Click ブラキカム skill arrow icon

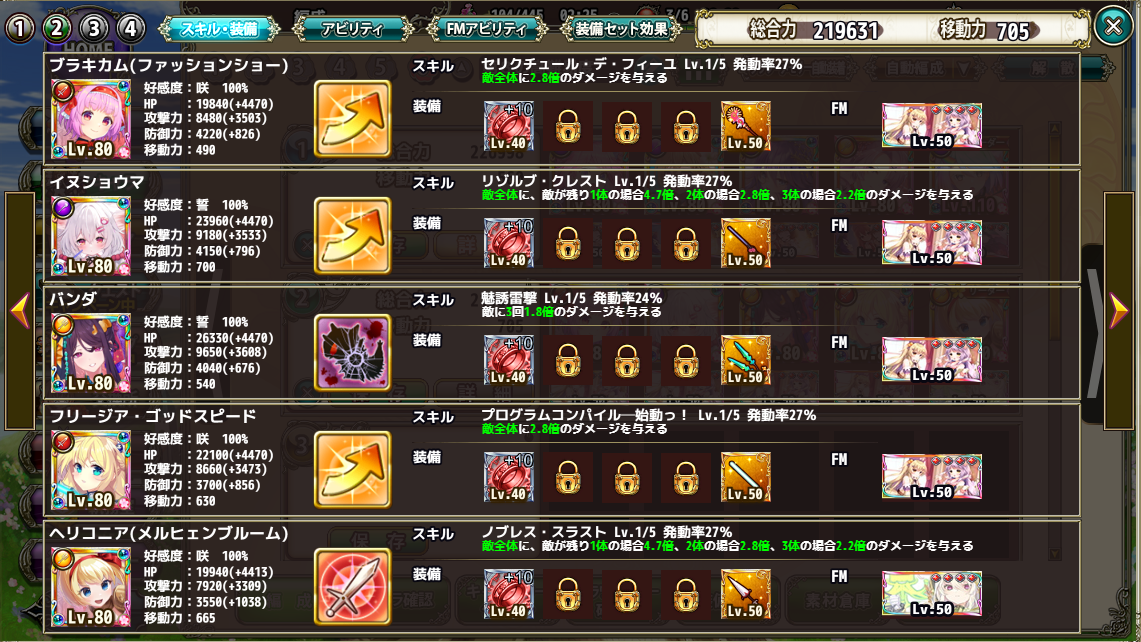pyautogui.click(x=352, y=119)
